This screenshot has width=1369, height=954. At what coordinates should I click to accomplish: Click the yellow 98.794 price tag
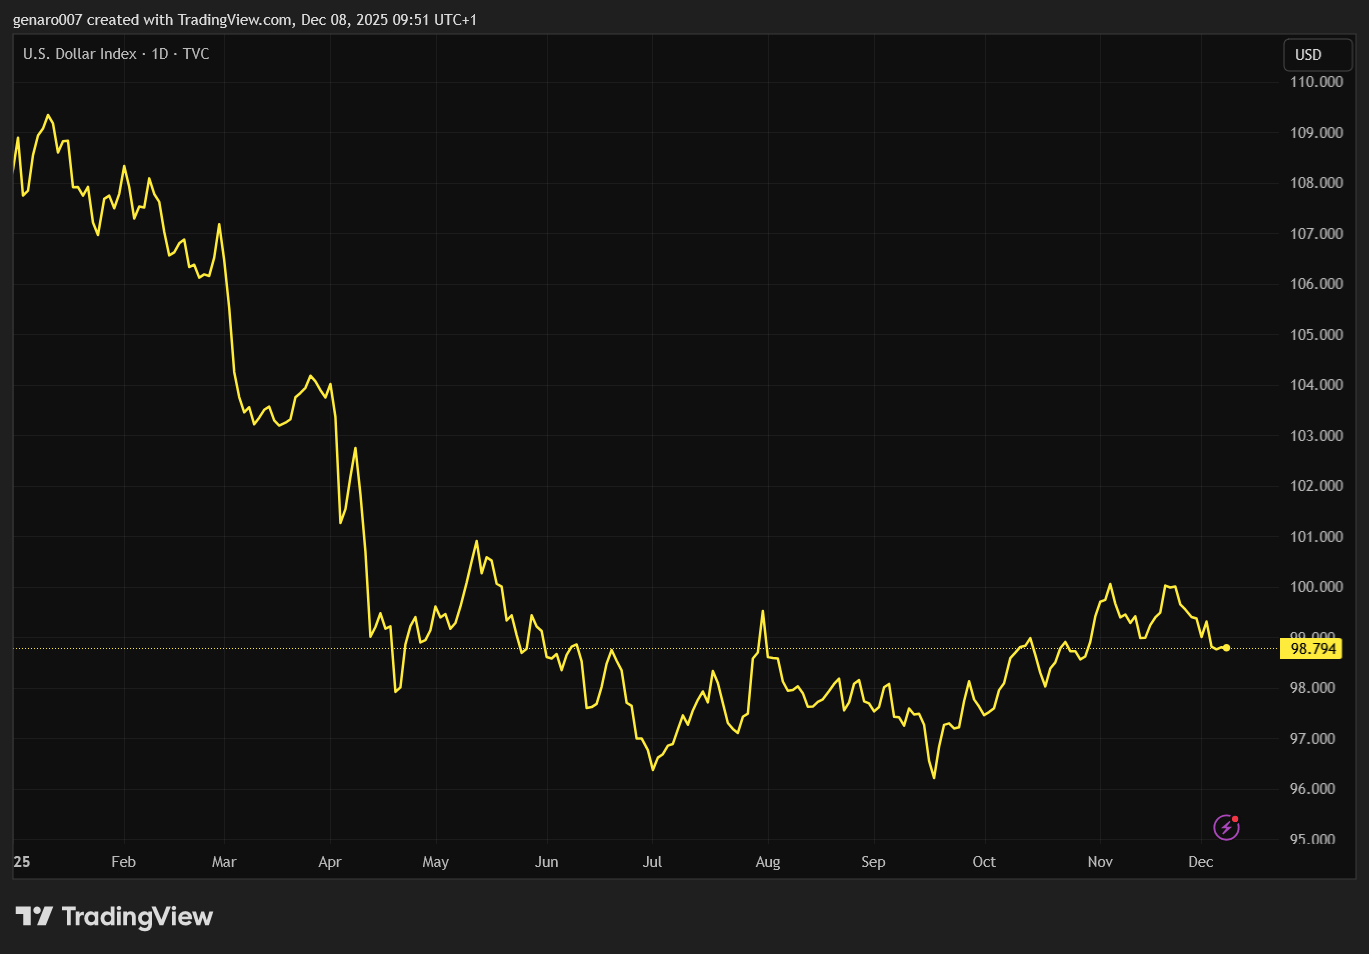(x=1312, y=648)
